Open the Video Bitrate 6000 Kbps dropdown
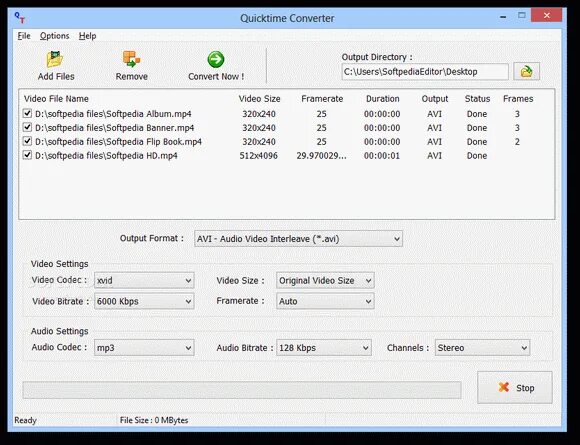 click(x=144, y=301)
